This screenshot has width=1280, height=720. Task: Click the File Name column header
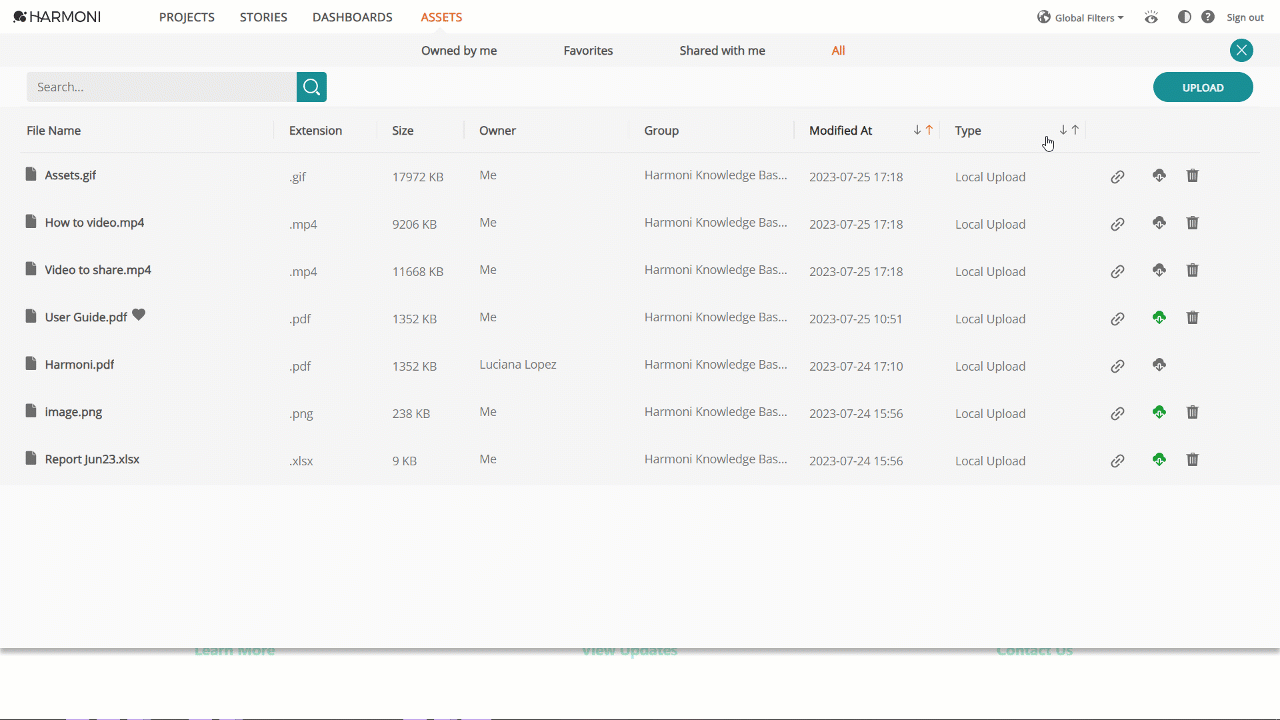(x=54, y=130)
